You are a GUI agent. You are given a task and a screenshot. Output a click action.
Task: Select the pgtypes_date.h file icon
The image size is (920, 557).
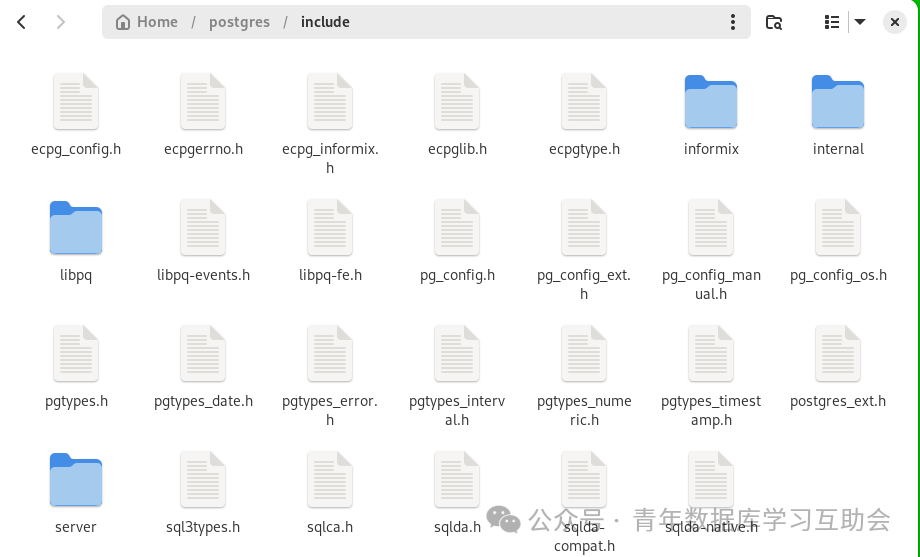coord(203,353)
